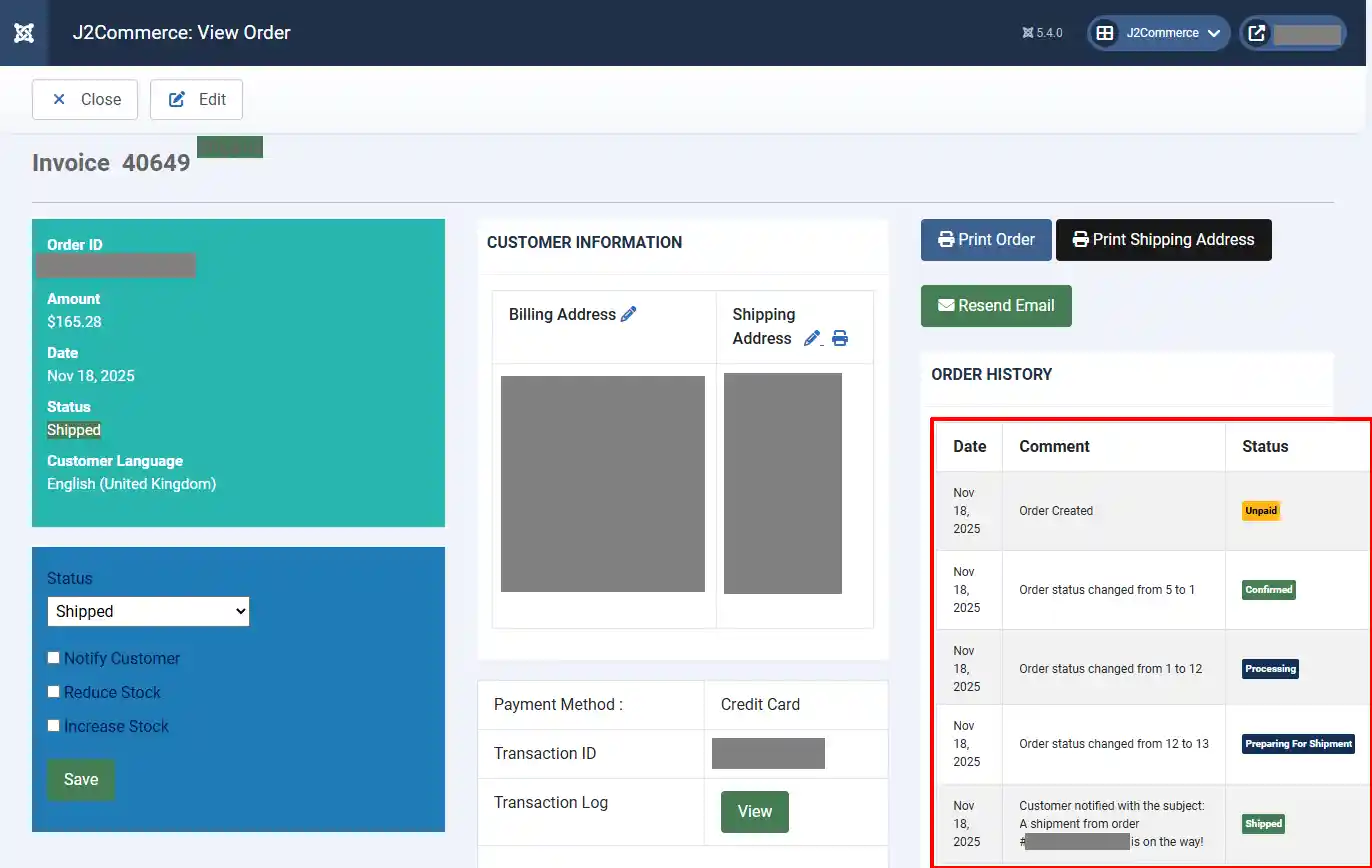This screenshot has height=868, width=1372.
Task: Edit the shipping address via pencil icon
Action: click(813, 338)
